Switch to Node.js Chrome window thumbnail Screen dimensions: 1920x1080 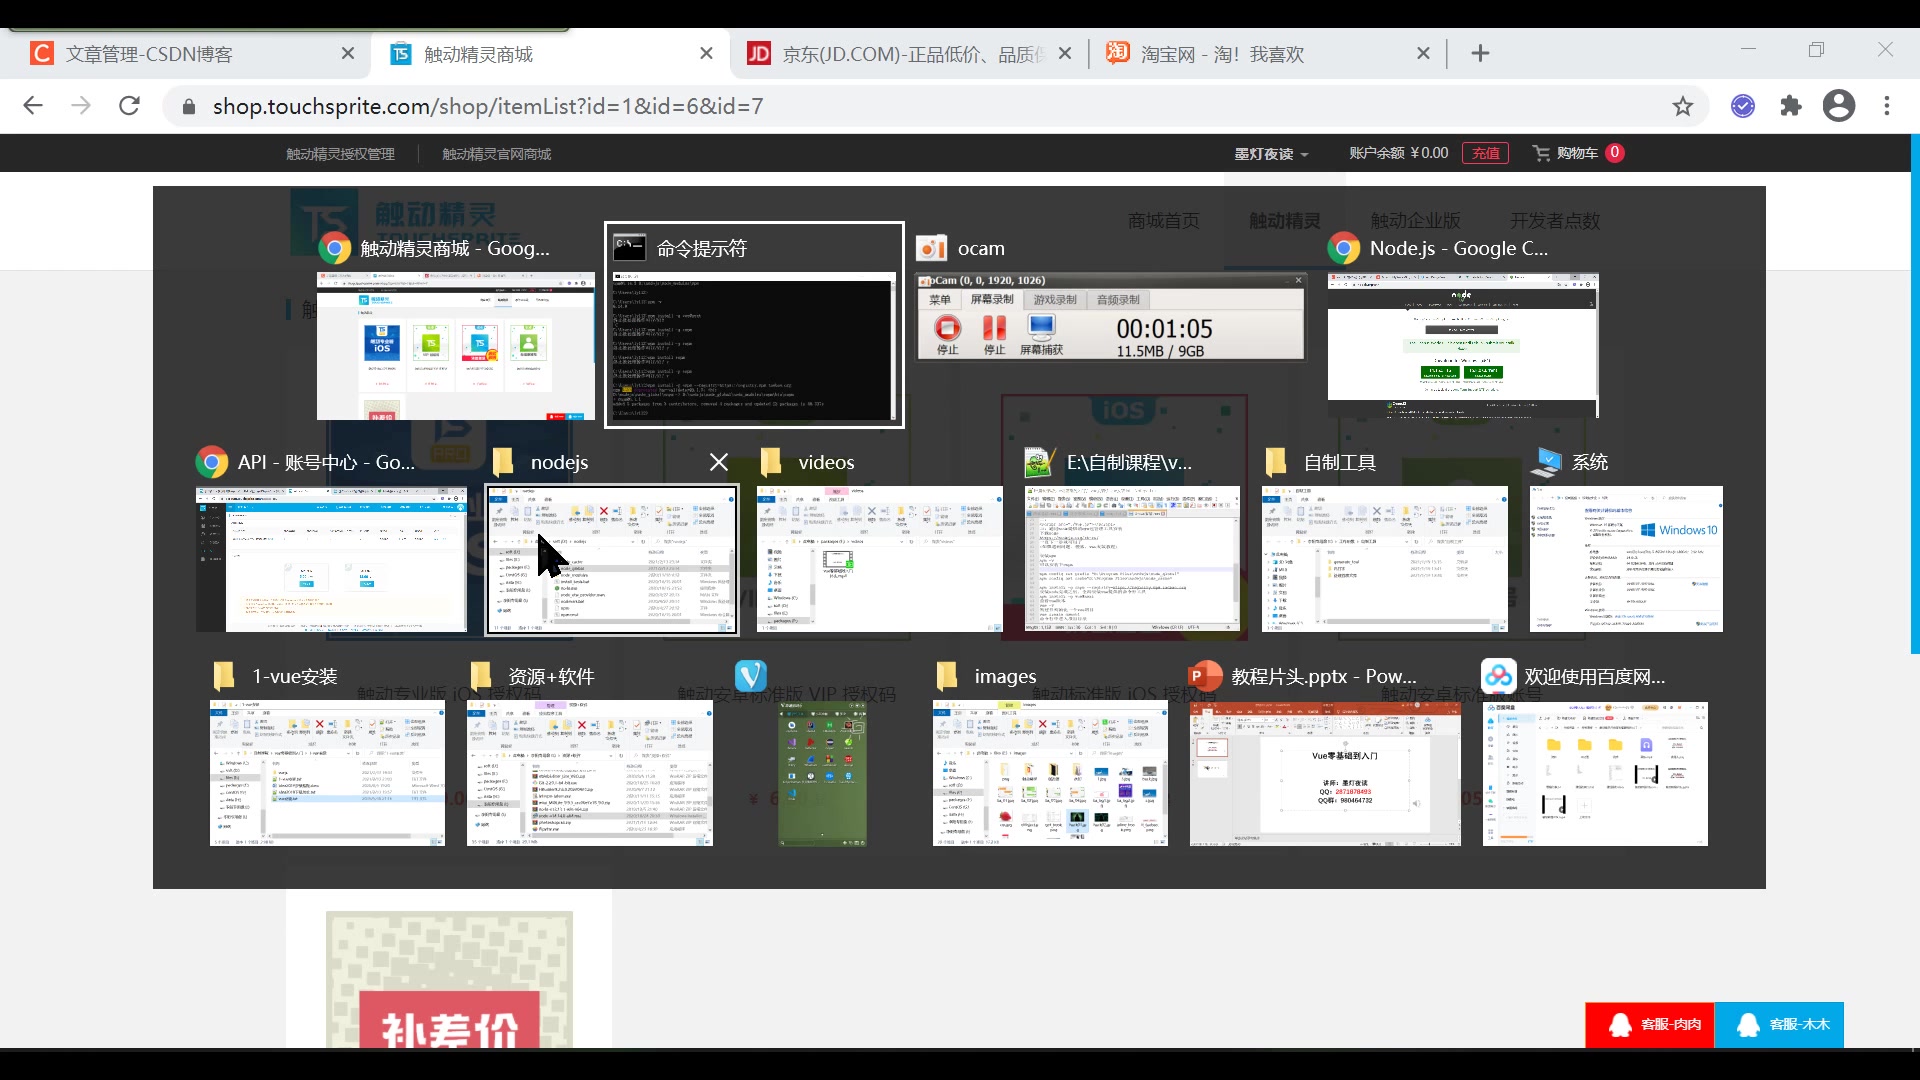tap(1463, 345)
